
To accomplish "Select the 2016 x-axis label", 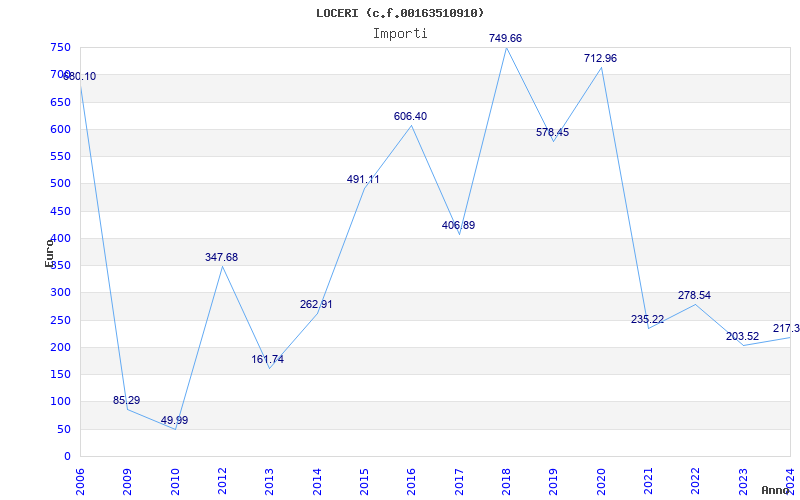I will (412, 482).
